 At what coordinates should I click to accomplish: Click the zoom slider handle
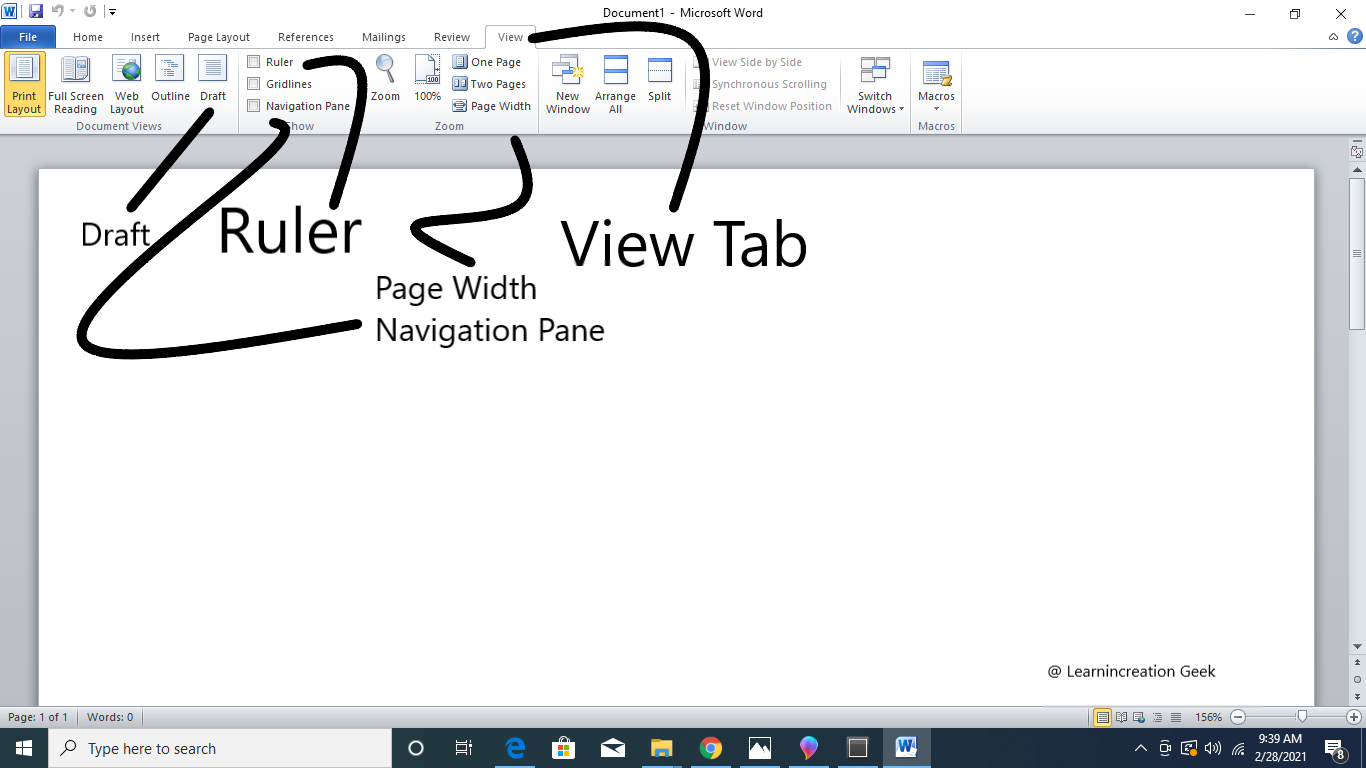[x=1302, y=717]
